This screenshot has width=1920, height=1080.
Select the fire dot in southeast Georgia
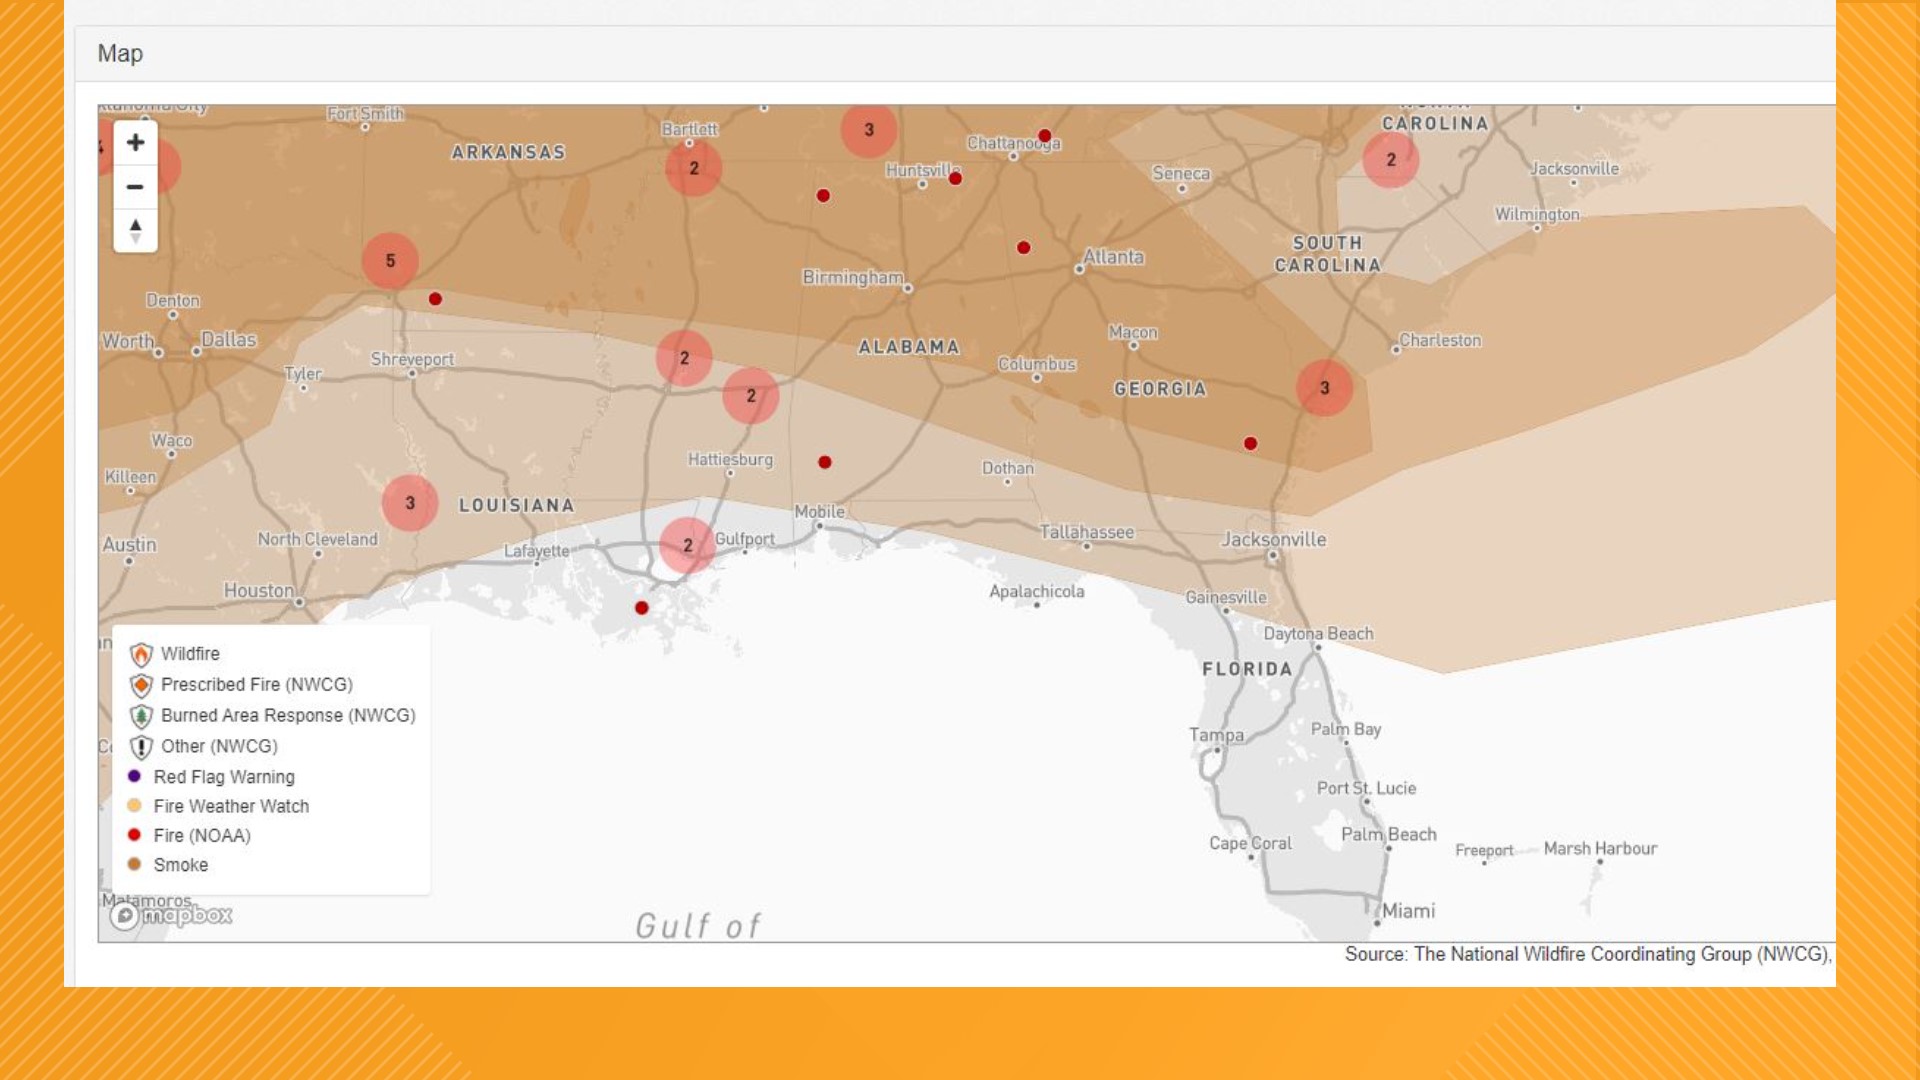(x=1251, y=444)
